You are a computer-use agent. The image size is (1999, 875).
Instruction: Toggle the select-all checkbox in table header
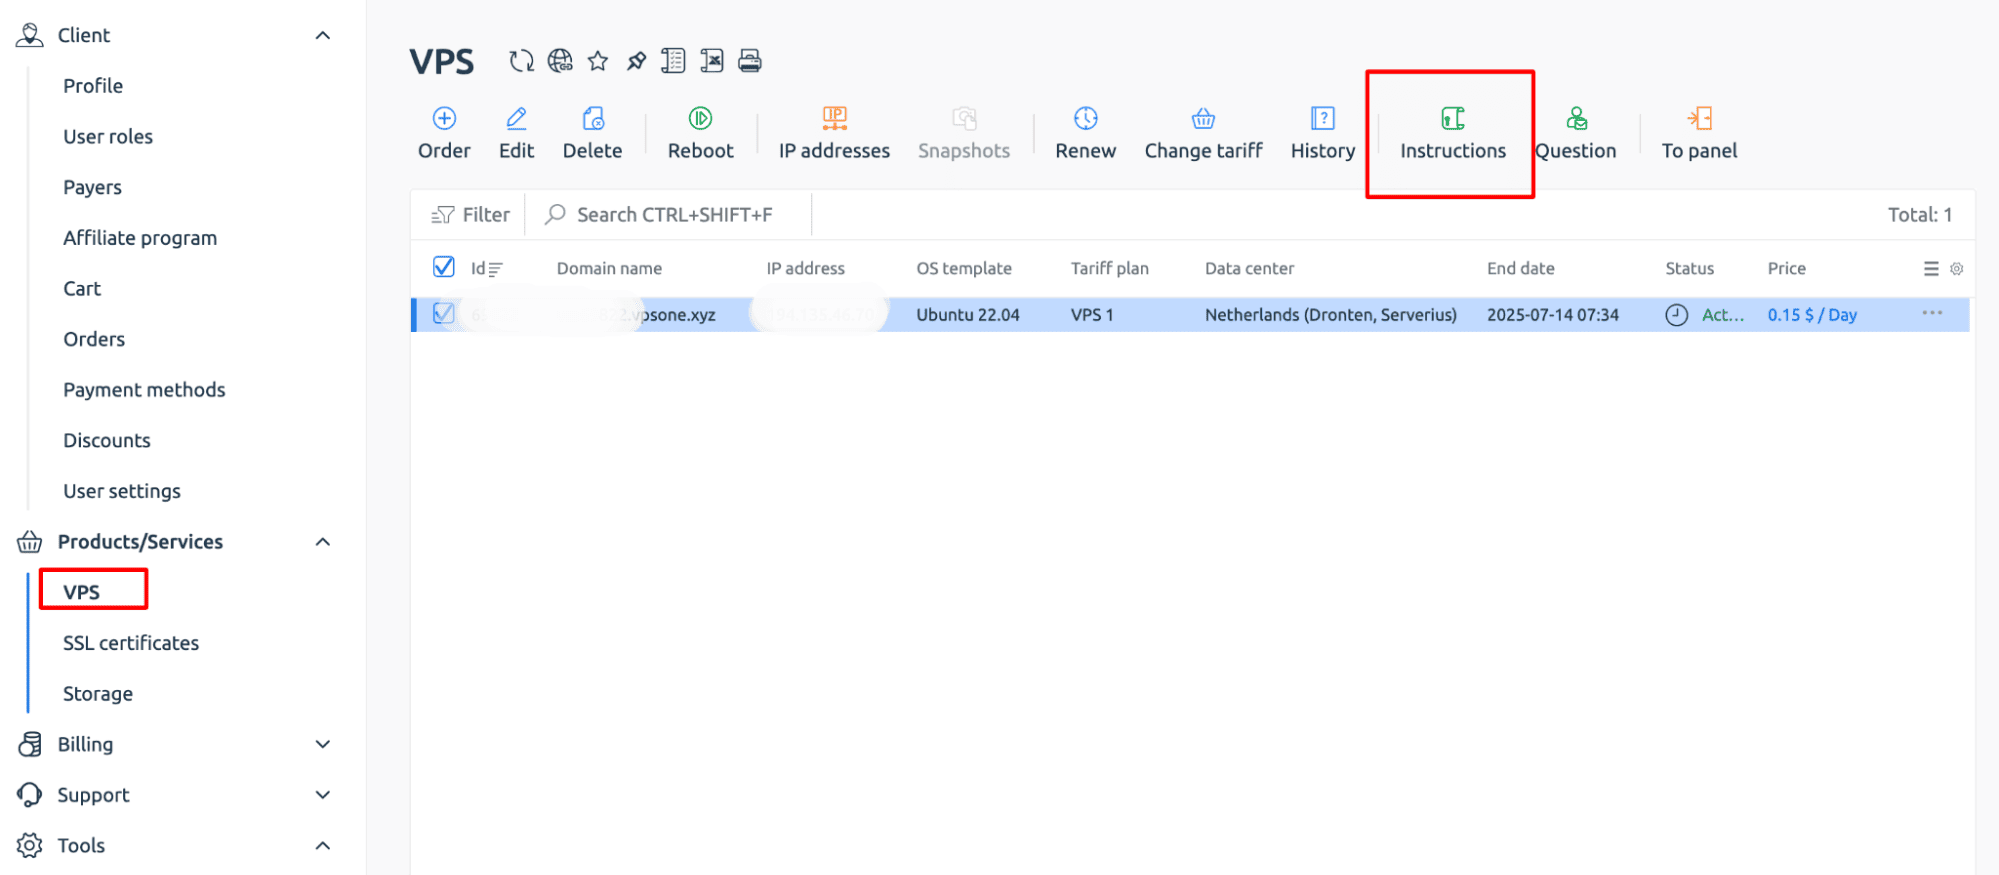[x=444, y=267]
